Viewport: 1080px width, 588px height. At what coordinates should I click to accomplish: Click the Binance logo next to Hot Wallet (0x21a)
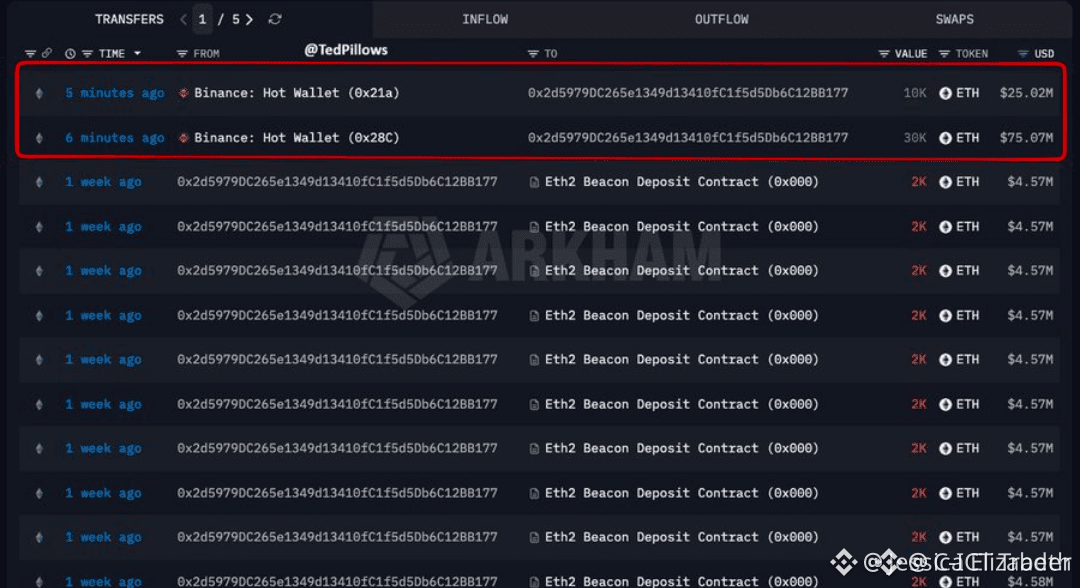tap(183, 93)
